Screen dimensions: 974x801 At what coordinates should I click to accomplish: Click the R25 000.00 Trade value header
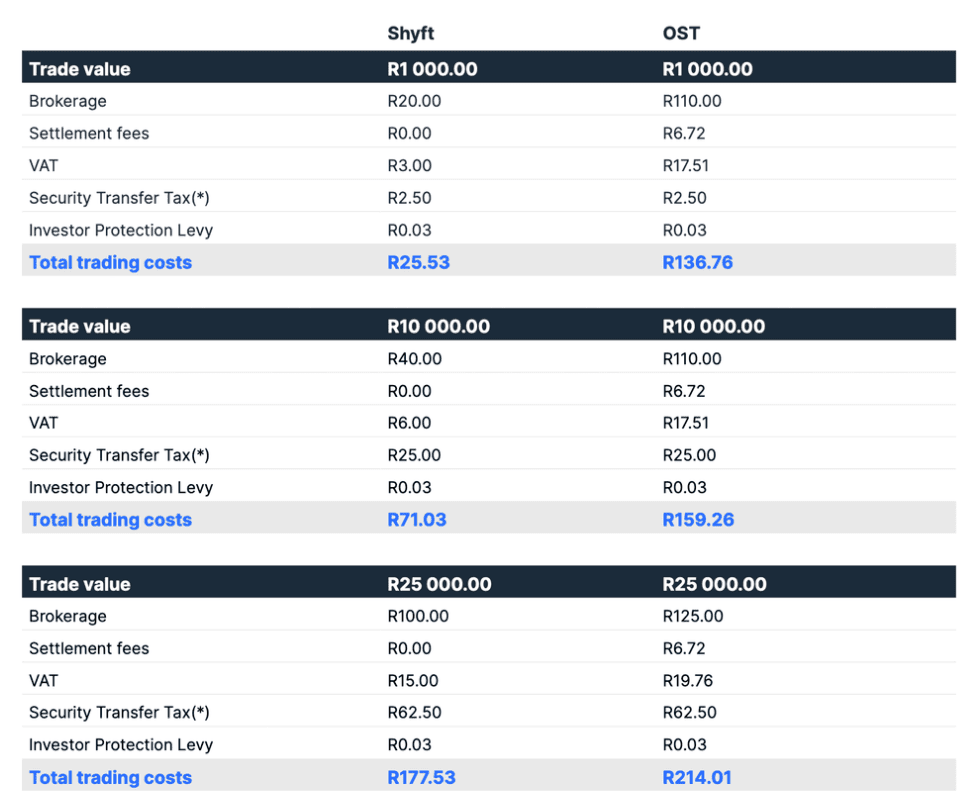click(440, 583)
